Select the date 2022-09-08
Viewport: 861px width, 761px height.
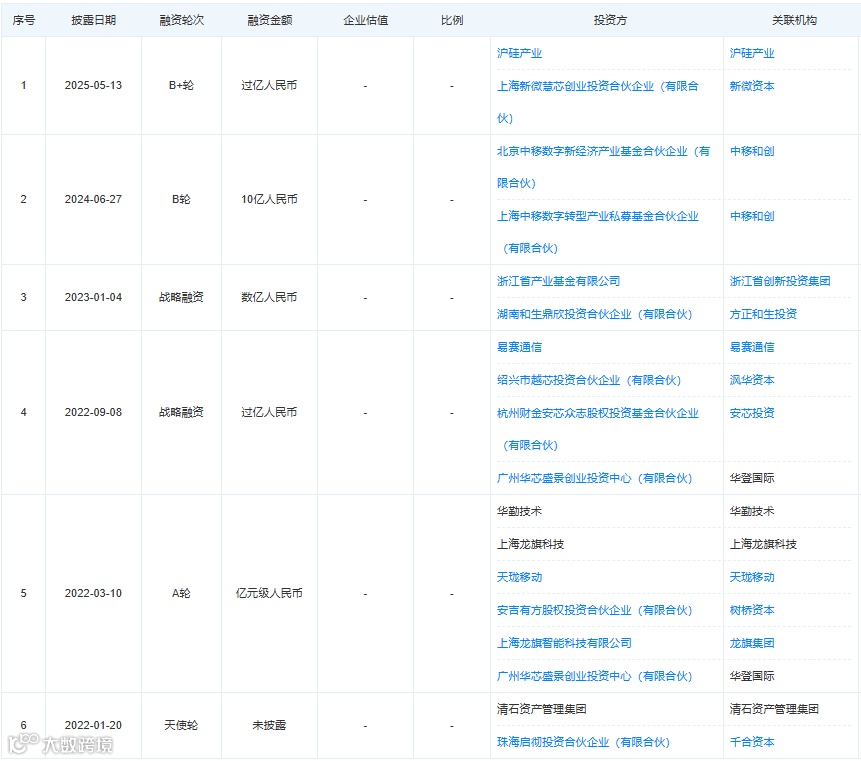click(x=93, y=412)
